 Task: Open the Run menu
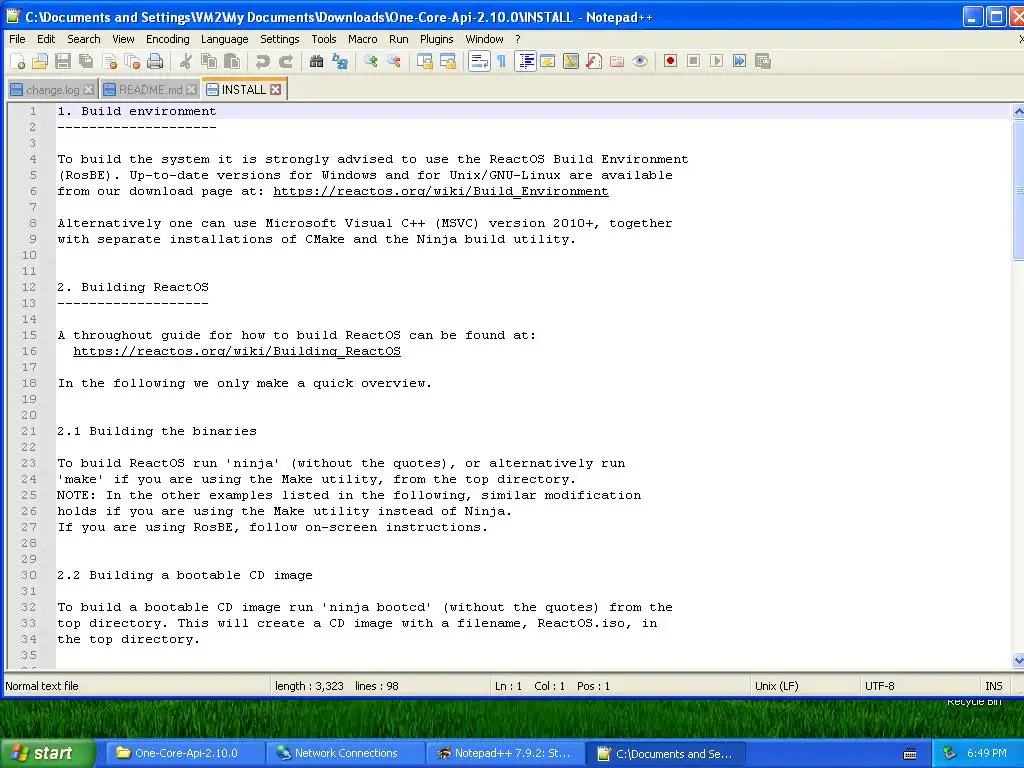pyautogui.click(x=398, y=39)
